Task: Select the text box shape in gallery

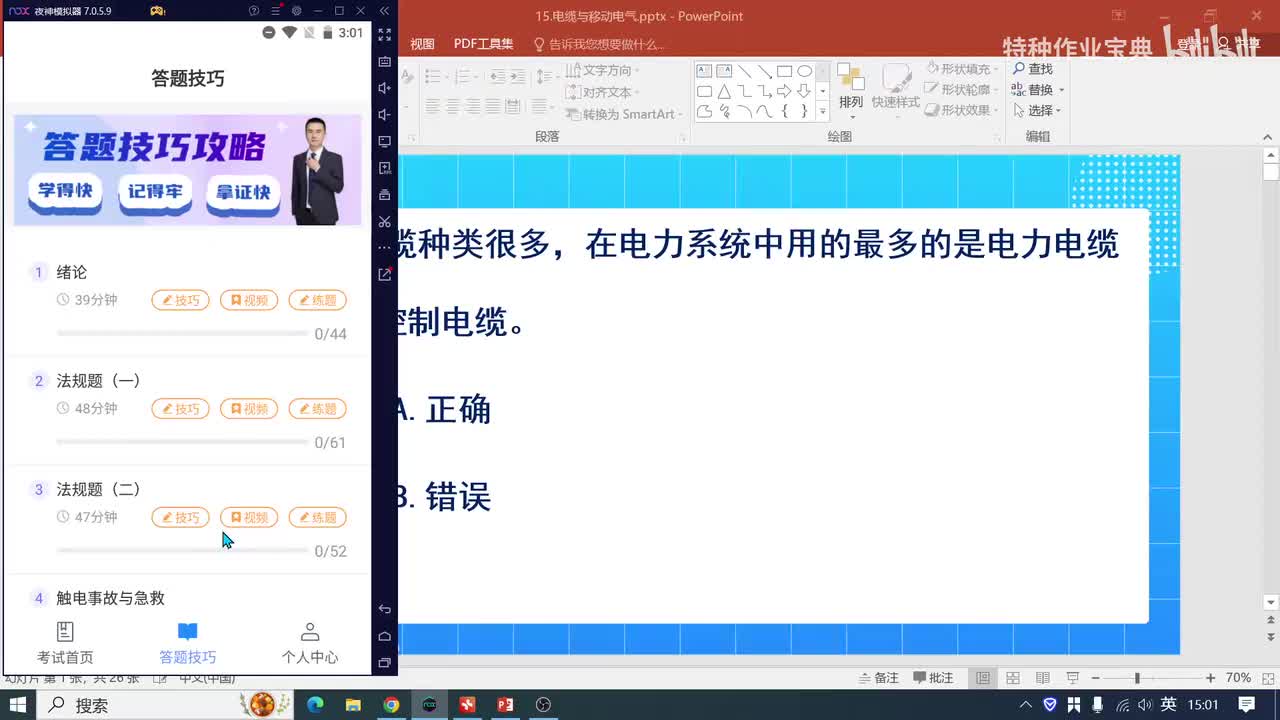Action: [704, 71]
